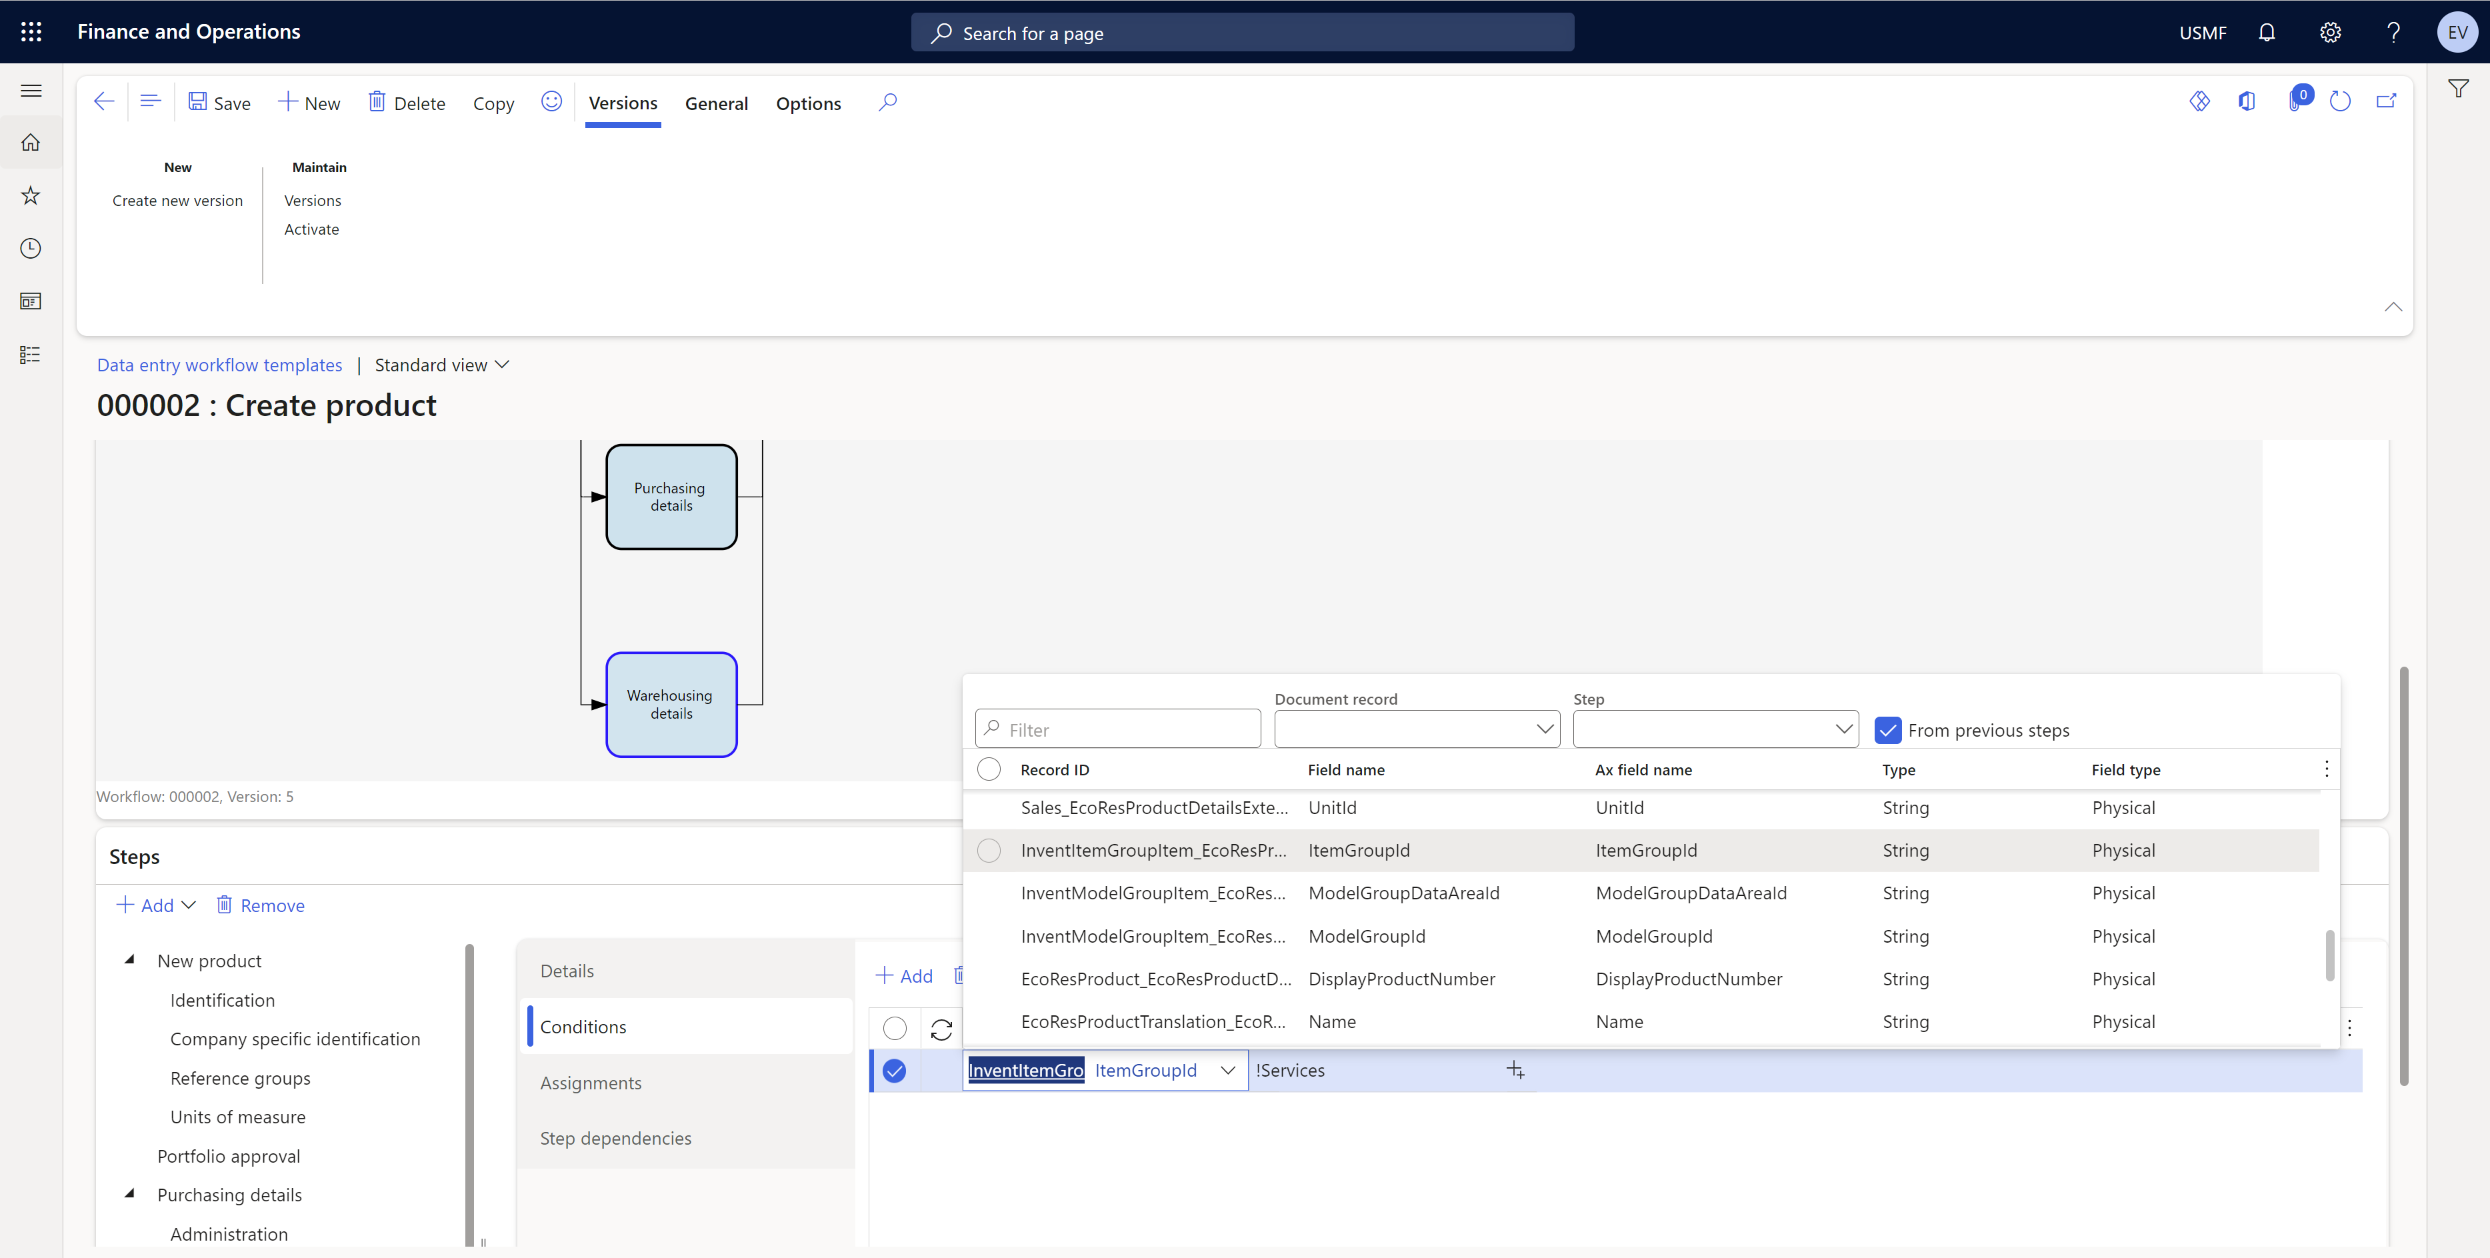Image resolution: width=2490 pixels, height=1258 pixels.
Task: Click the refresh icon in conditions grid header
Action: tap(941, 1028)
